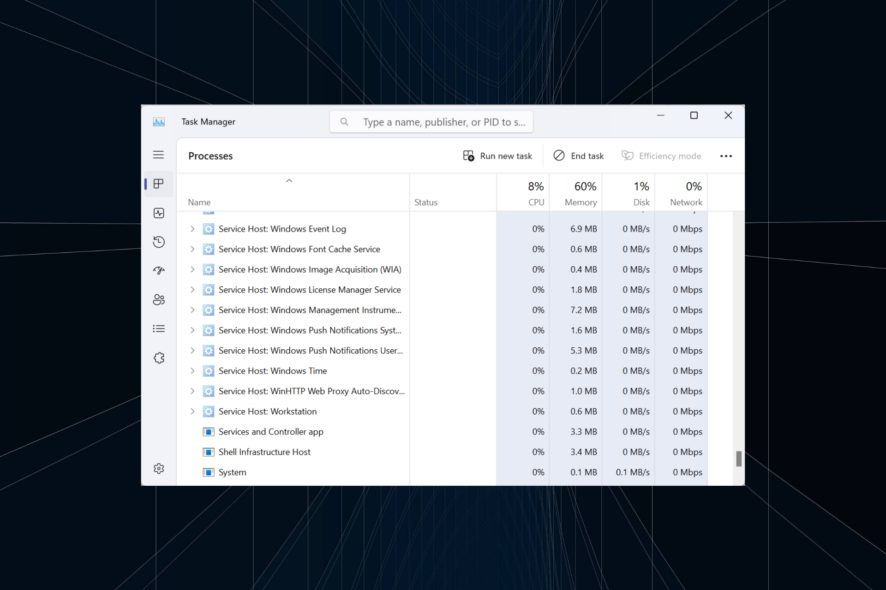
Task: Click the Windows Font Cache Service gear icon
Action: pos(209,249)
